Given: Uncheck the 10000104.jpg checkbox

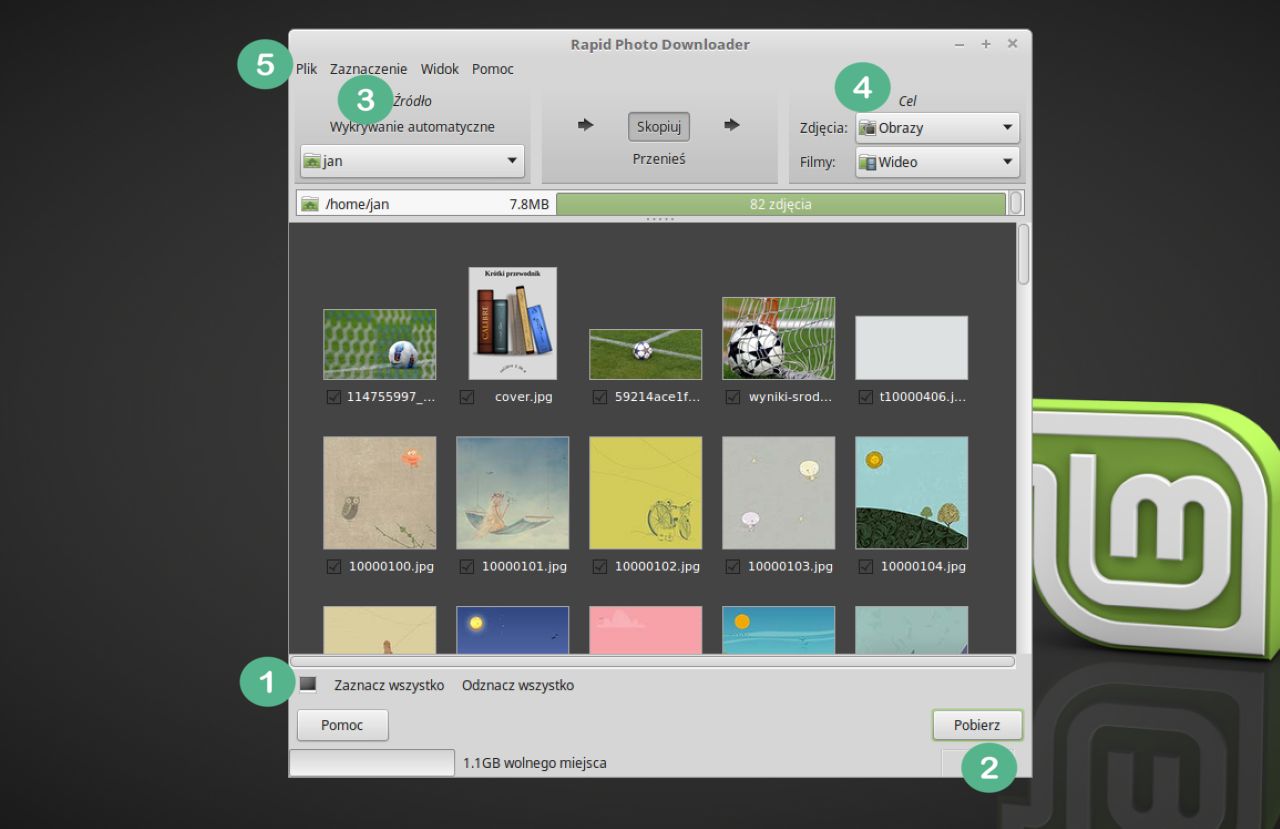Looking at the screenshot, I should coord(866,566).
